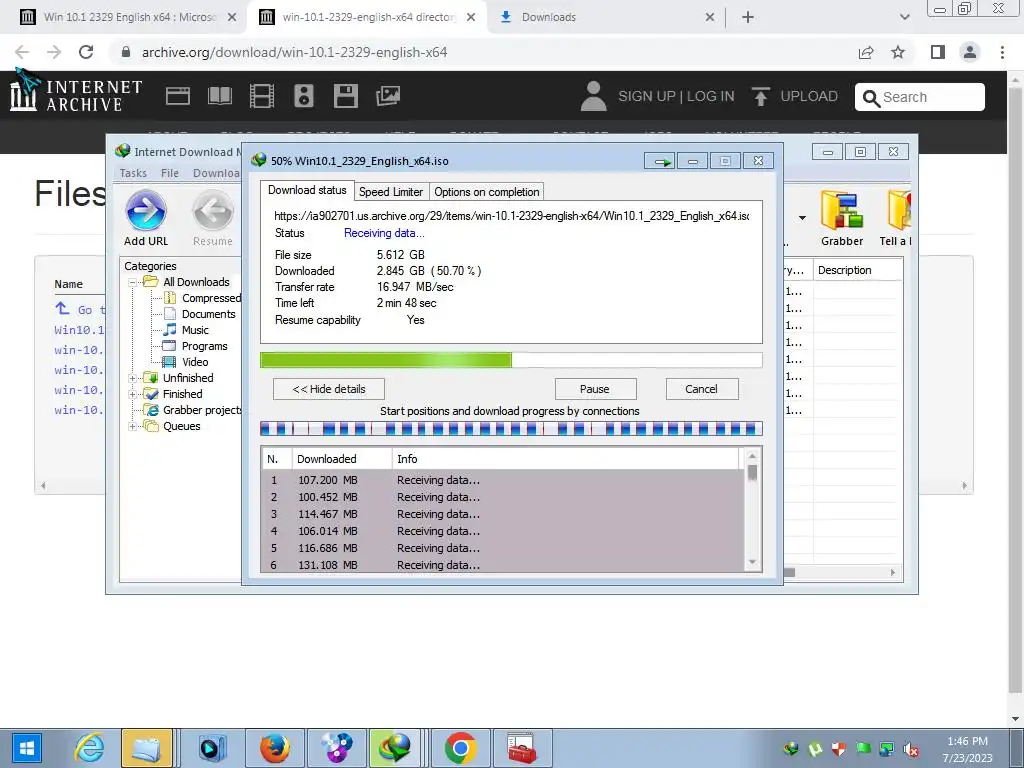This screenshot has width=1024, height=768.
Task: Open the Web (Wayback) icon in Archive navbar
Action: pos(178,96)
